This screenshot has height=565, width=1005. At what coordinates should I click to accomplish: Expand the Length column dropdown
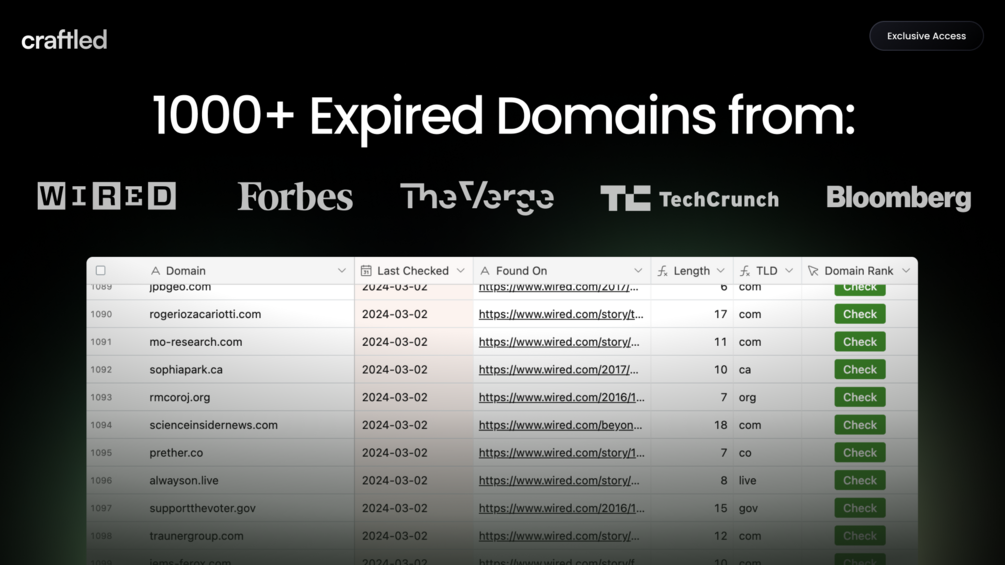point(720,271)
